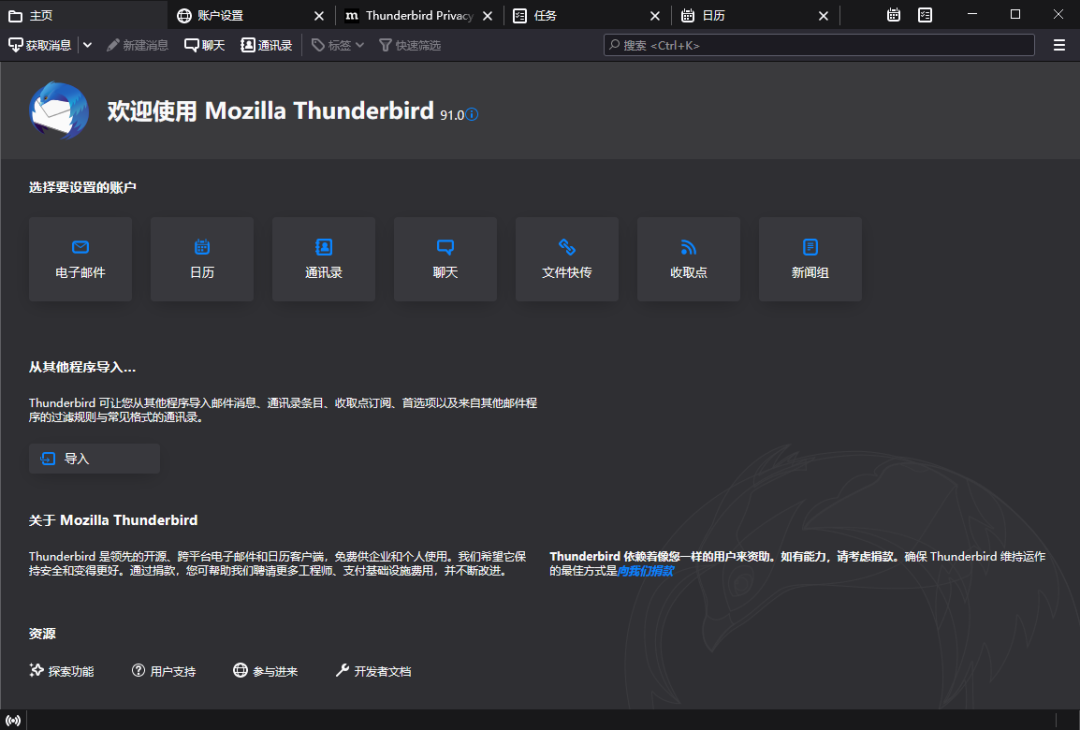
Task: Open the 文件快传 setup card
Action: coord(567,259)
